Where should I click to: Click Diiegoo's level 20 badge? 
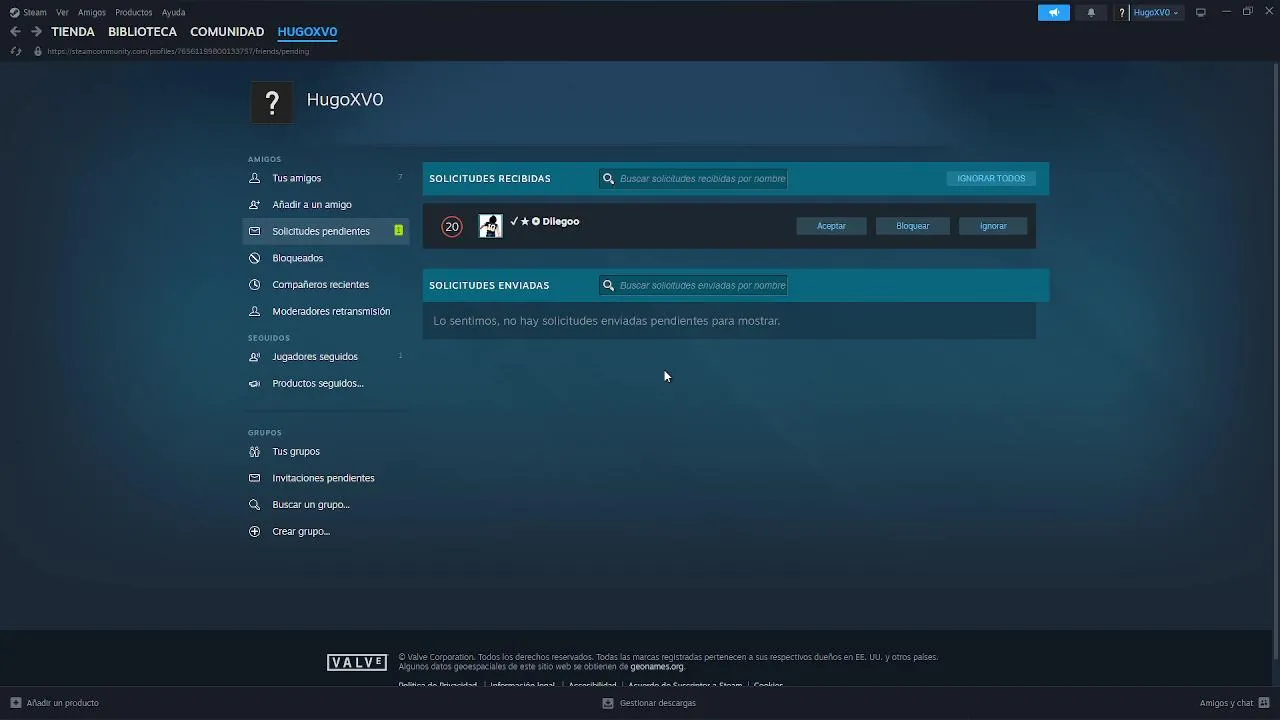[x=452, y=227]
